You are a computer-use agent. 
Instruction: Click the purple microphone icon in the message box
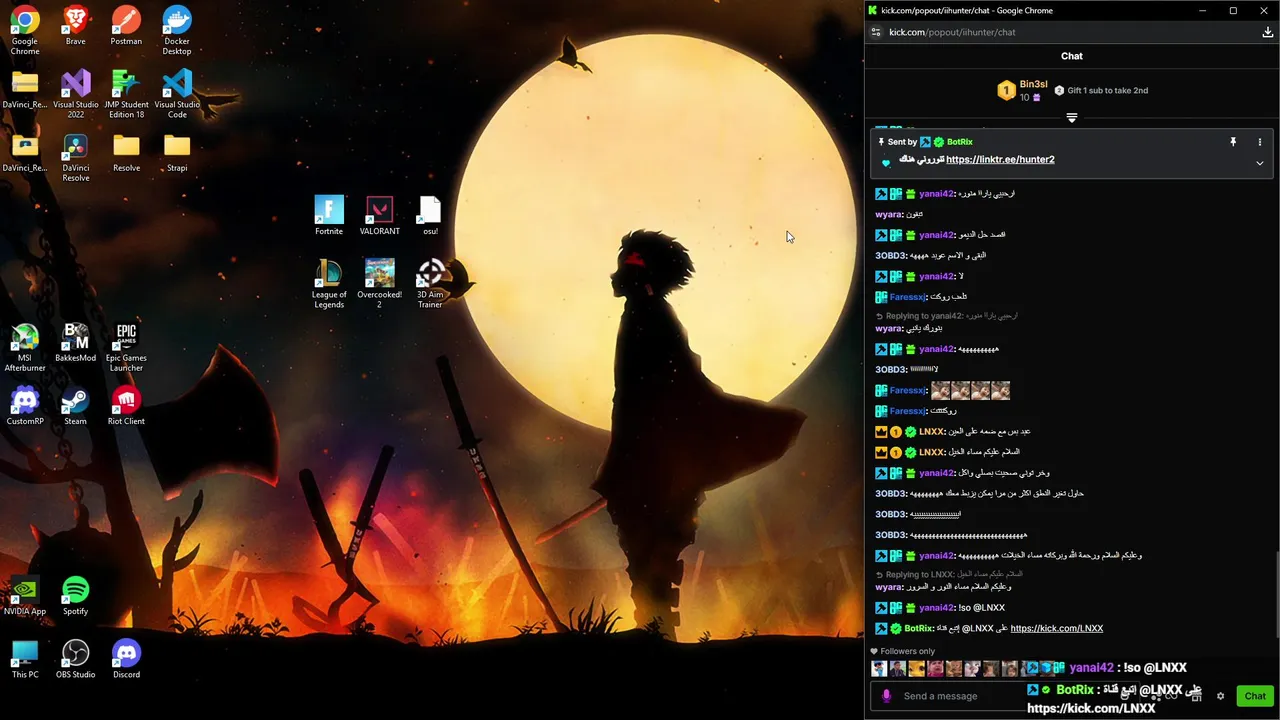[886, 696]
